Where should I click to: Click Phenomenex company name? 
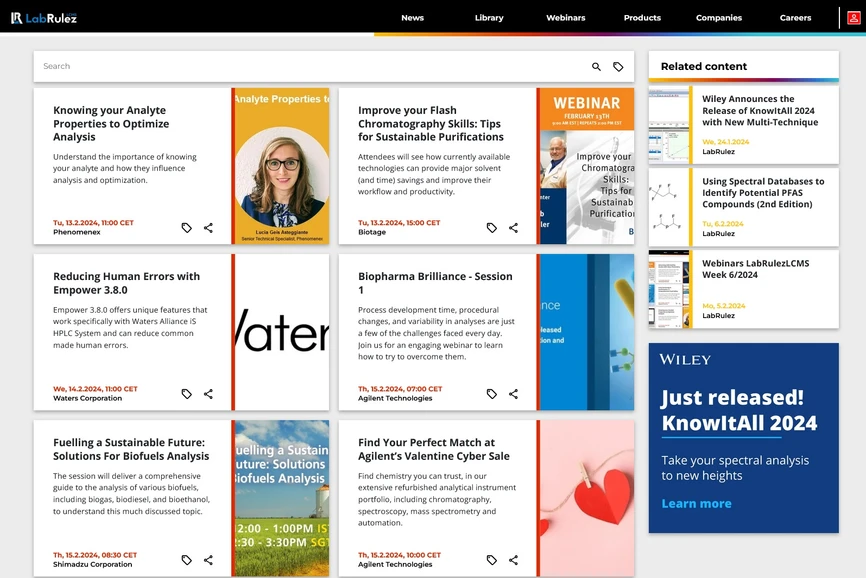tap(77, 232)
